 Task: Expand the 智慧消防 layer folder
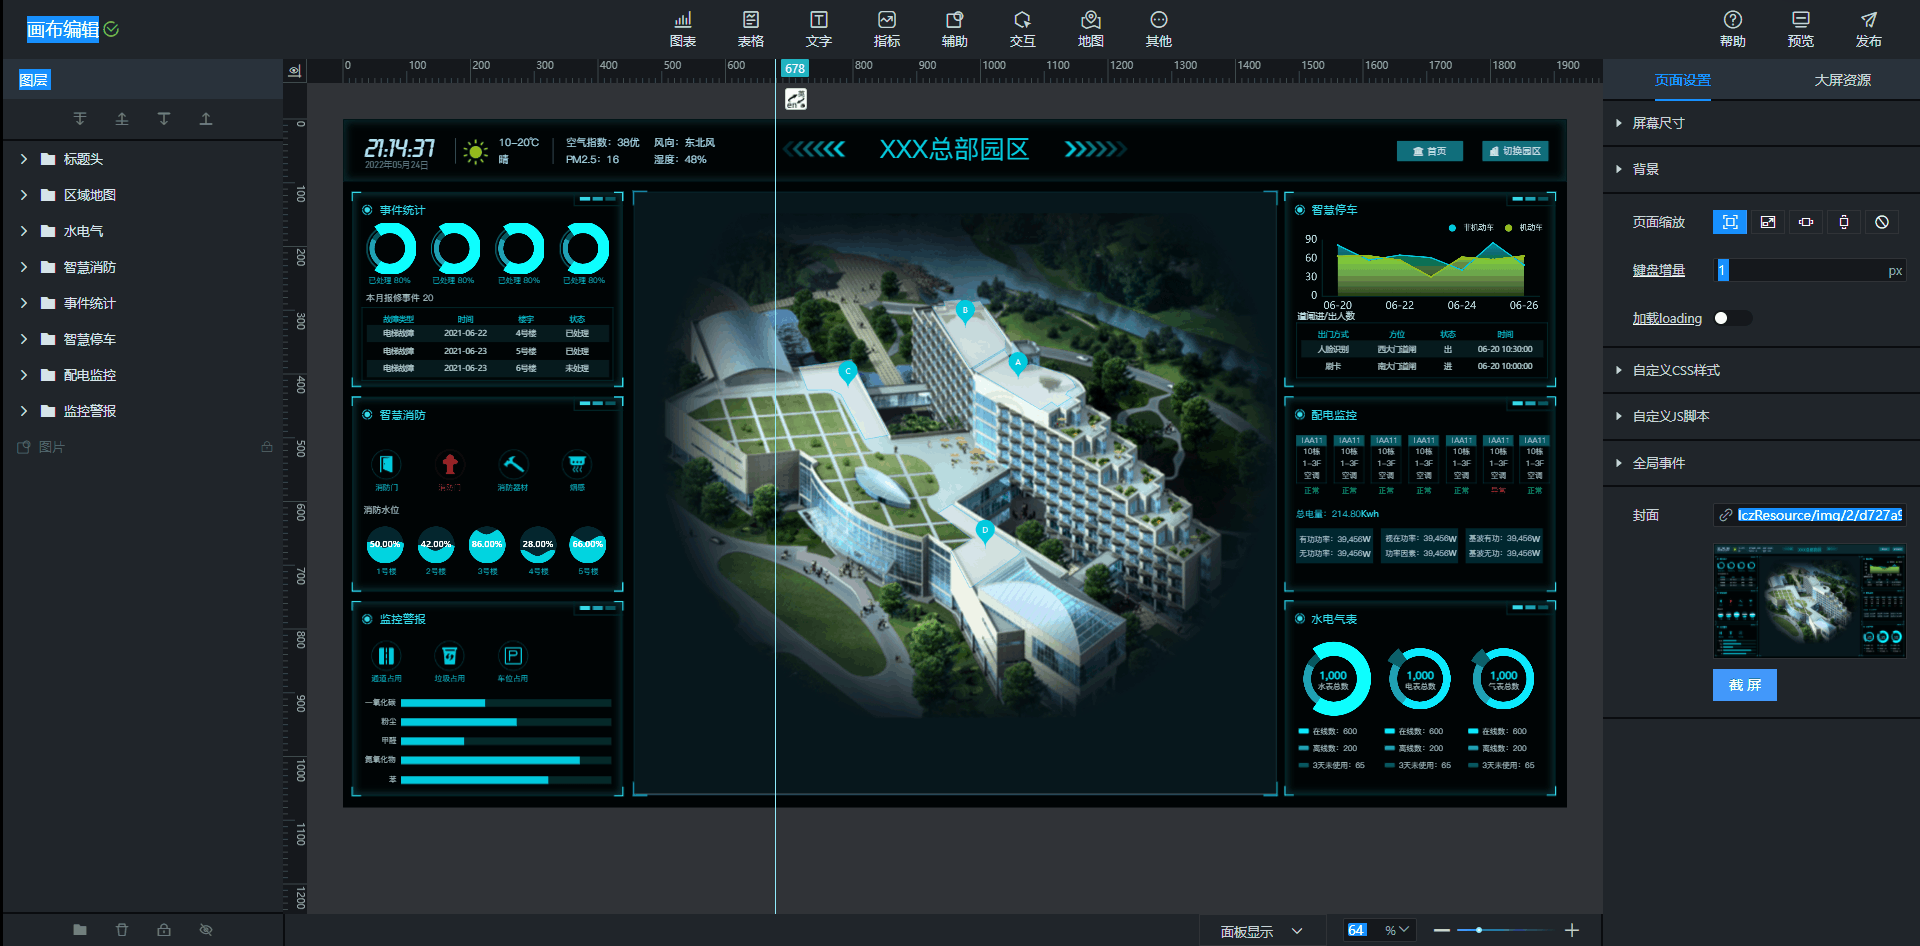(x=24, y=267)
